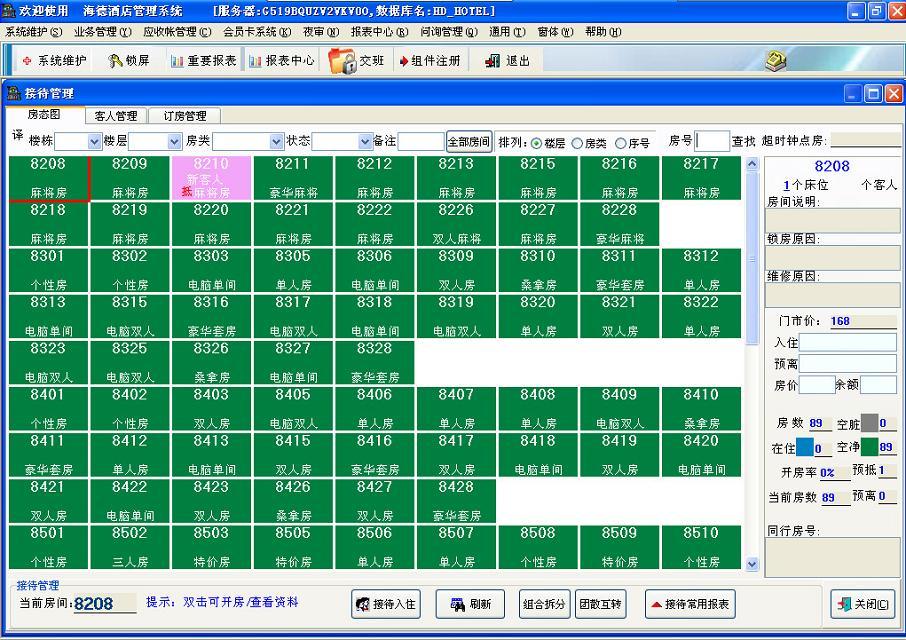Expand the 楼栋 building dropdown
Screen dimensions: 906x640
coord(94,142)
